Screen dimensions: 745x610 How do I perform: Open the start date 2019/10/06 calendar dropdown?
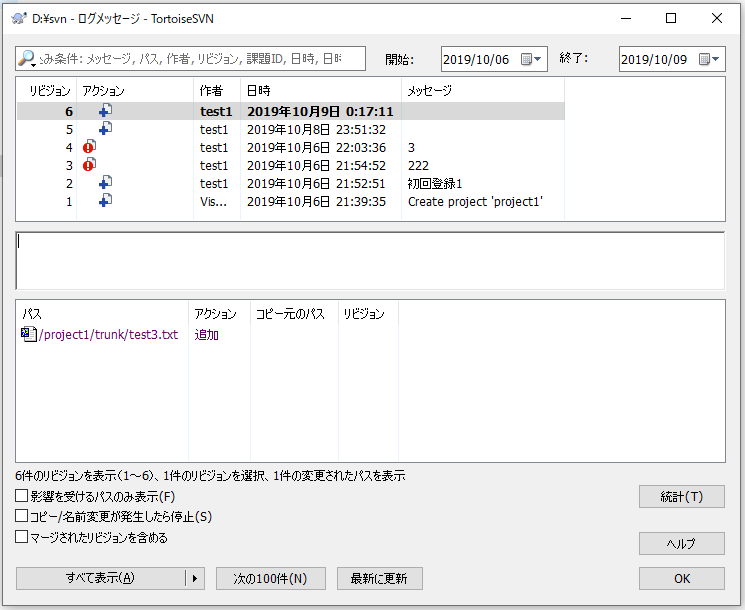click(532, 59)
